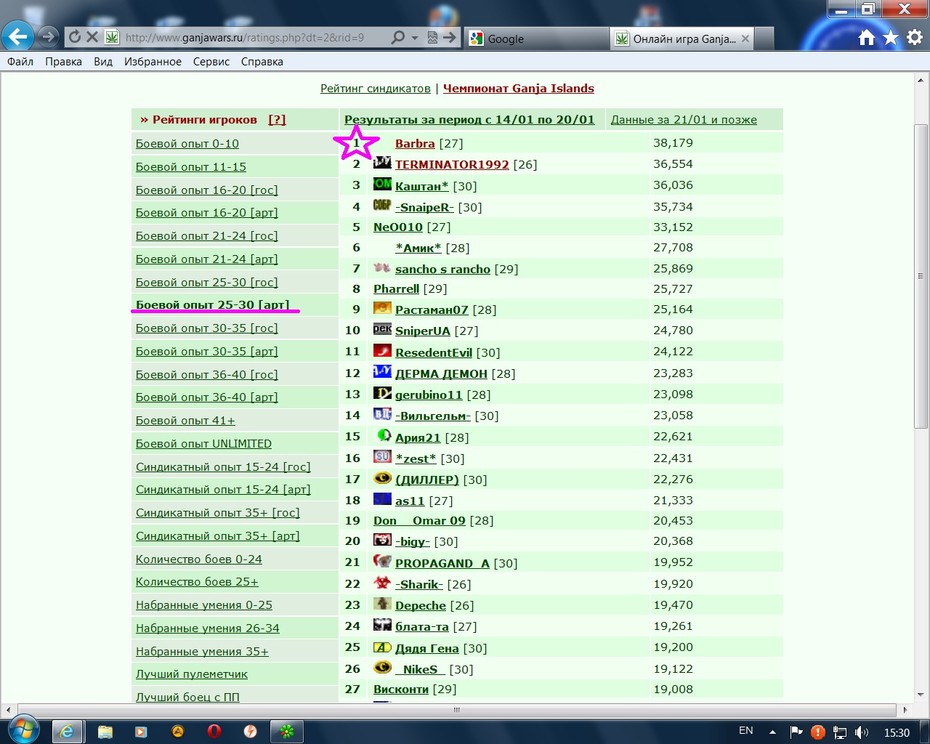Open the address bar dropdown arrow
This screenshot has height=744, width=930.
click(x=415, y=38)
